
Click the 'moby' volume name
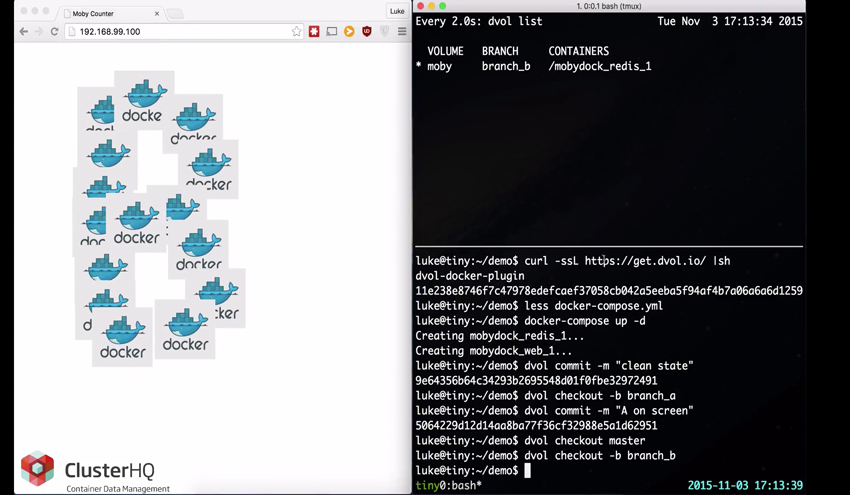(x=439, y=66)
